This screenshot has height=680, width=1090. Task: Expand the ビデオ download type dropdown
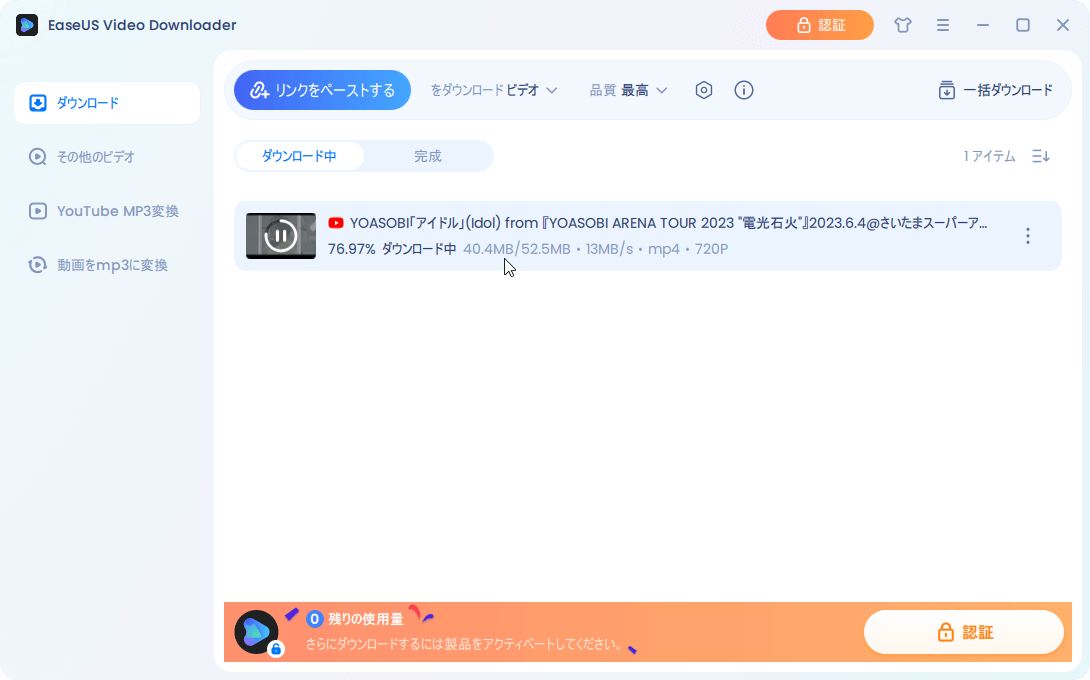(531, 90)
